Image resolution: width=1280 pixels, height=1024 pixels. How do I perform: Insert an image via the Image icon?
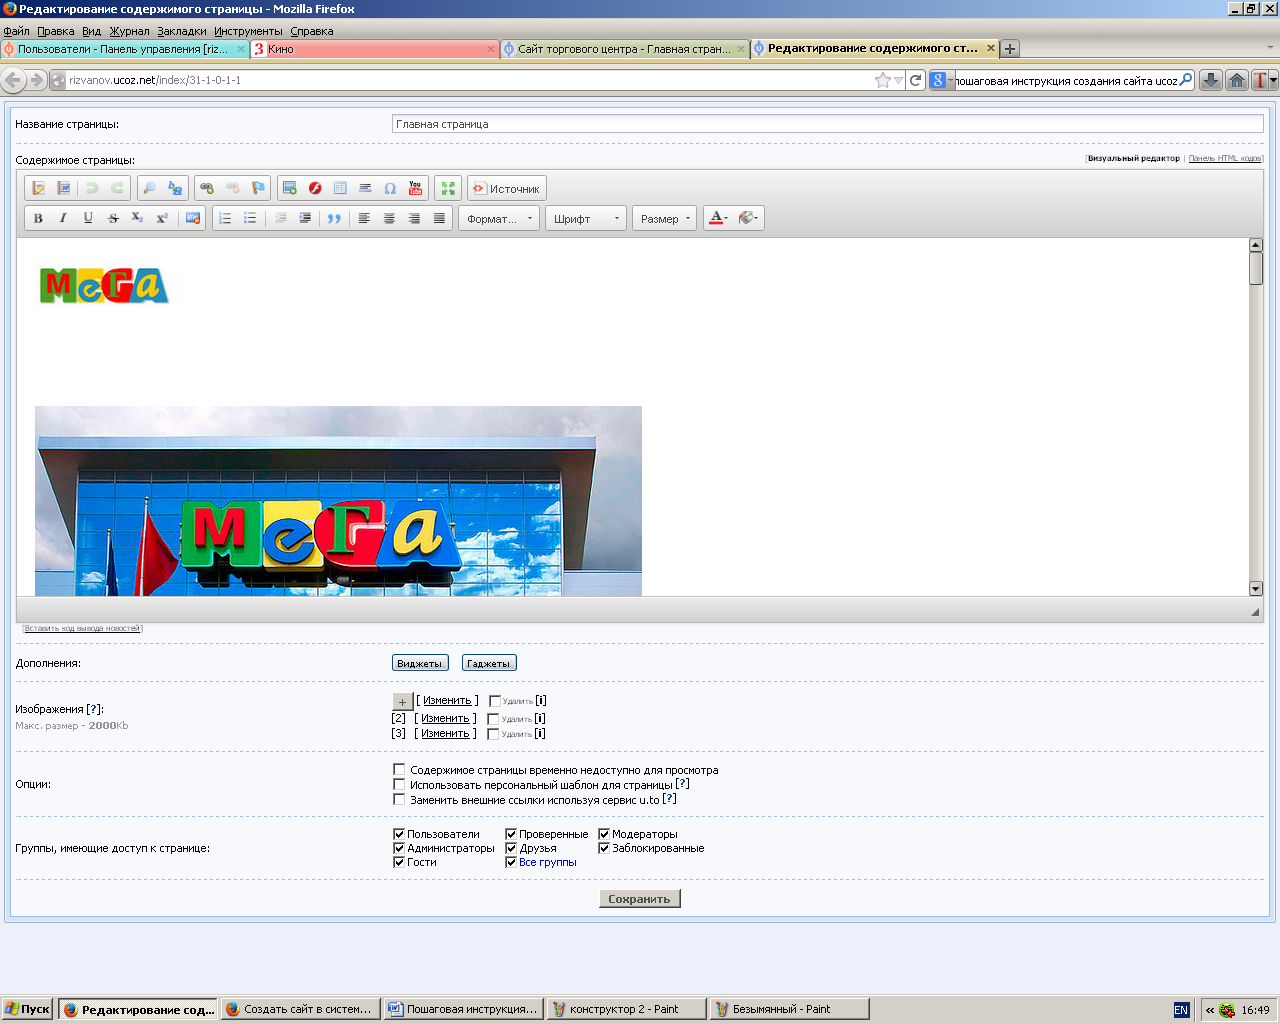coord(290,188)
